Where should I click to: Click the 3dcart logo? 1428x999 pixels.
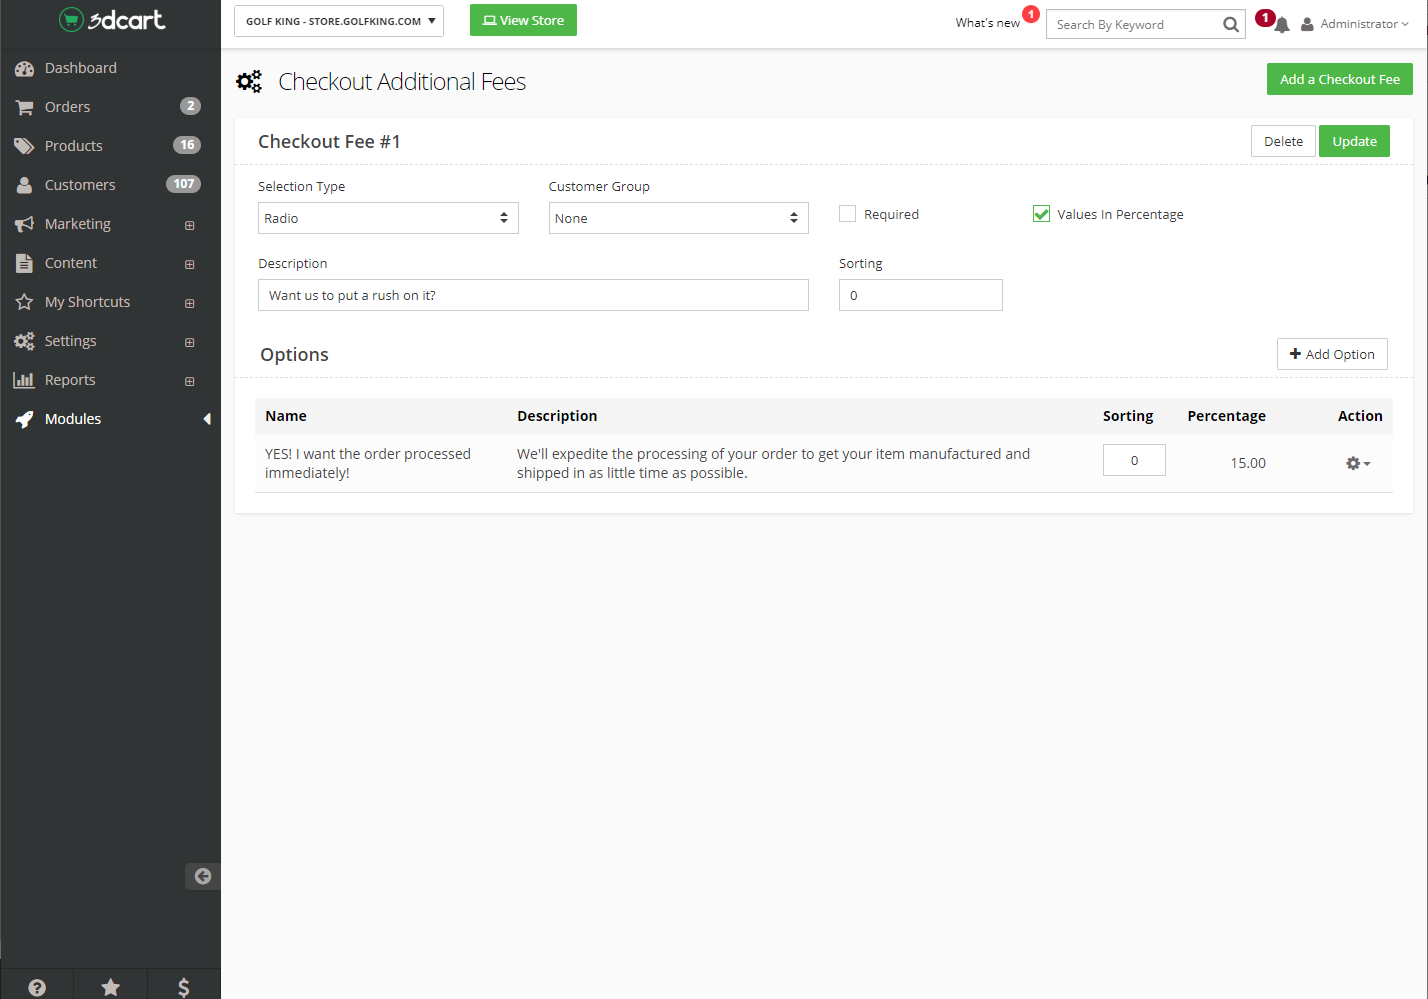[111, 20]
